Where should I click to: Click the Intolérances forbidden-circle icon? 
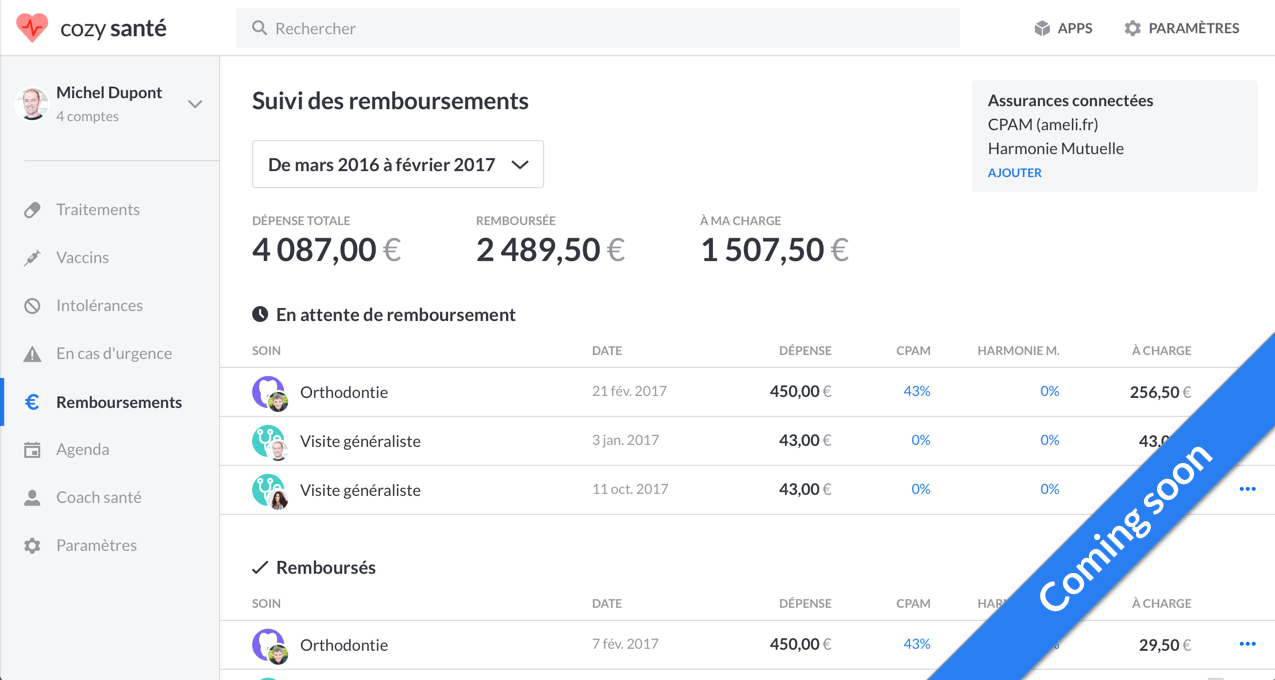coord(32,306)
